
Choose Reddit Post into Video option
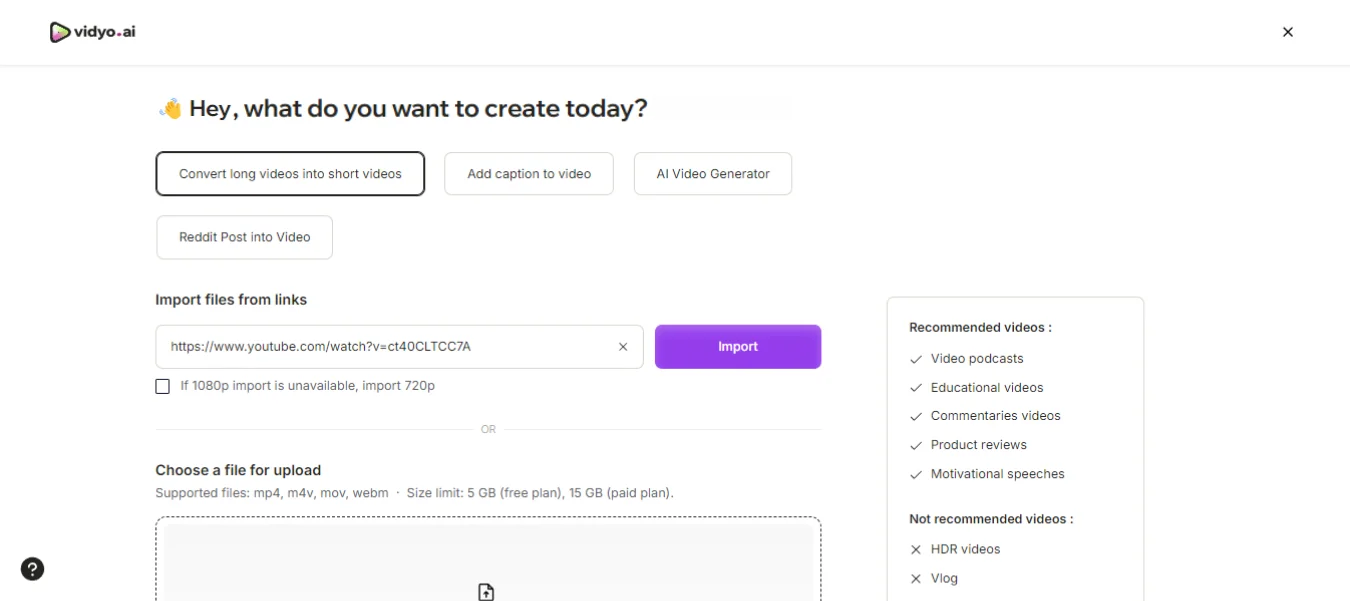244,237
